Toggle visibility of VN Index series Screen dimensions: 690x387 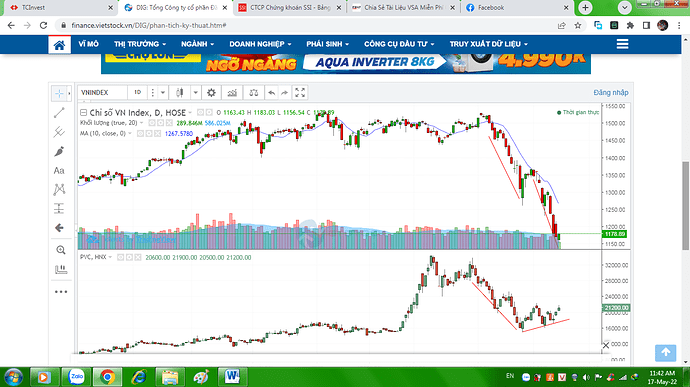pos(200,113)
